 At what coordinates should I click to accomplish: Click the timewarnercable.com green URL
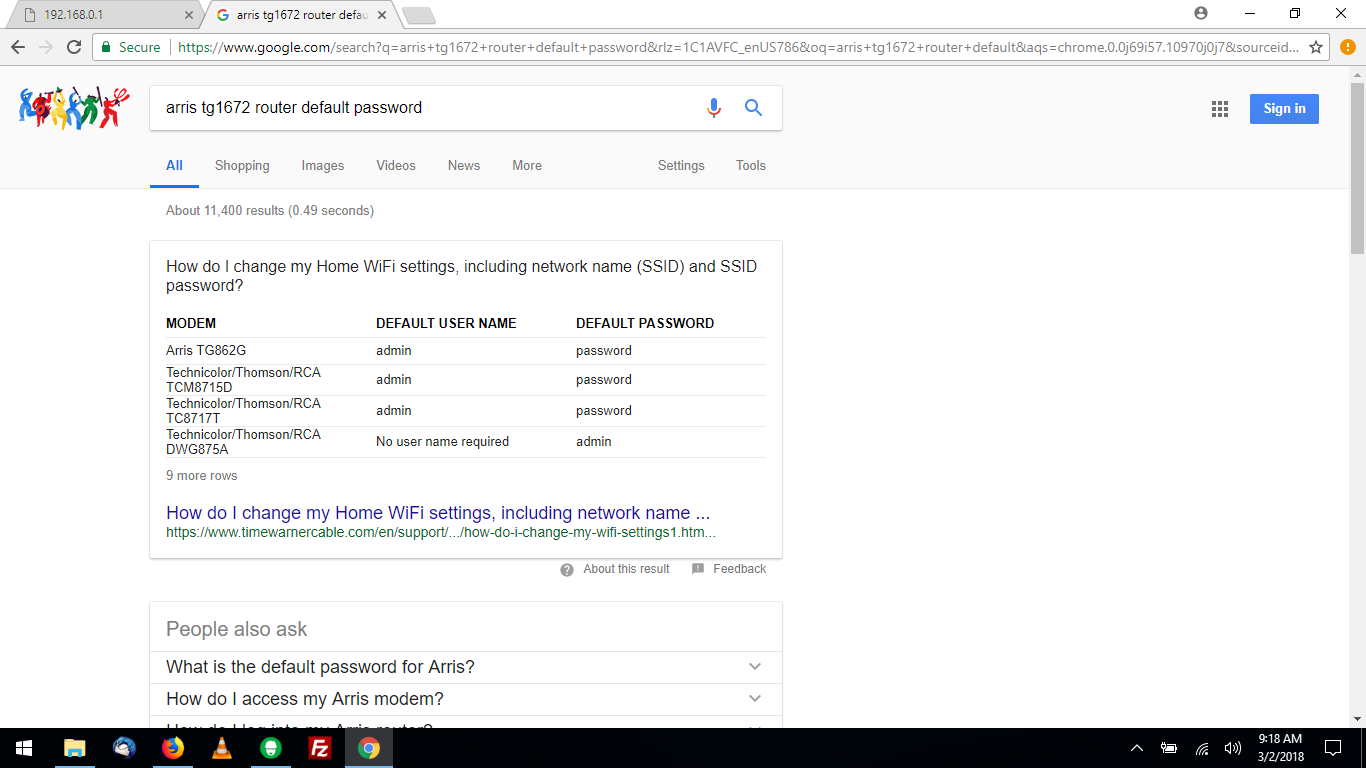click(441, 532)
